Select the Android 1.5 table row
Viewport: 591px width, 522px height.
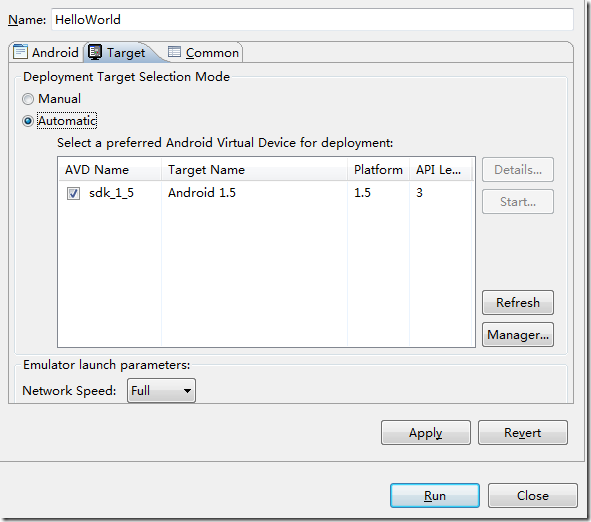click(266, 193)
